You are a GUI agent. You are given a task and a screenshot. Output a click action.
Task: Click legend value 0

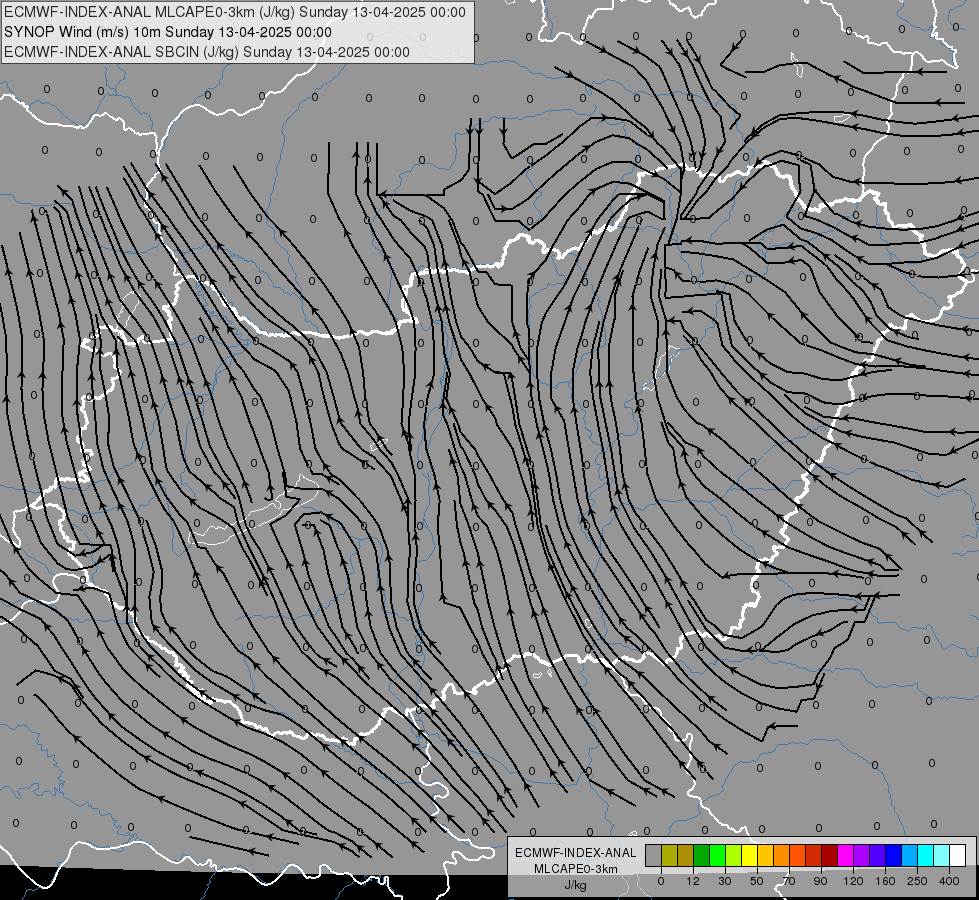(661, 881)
